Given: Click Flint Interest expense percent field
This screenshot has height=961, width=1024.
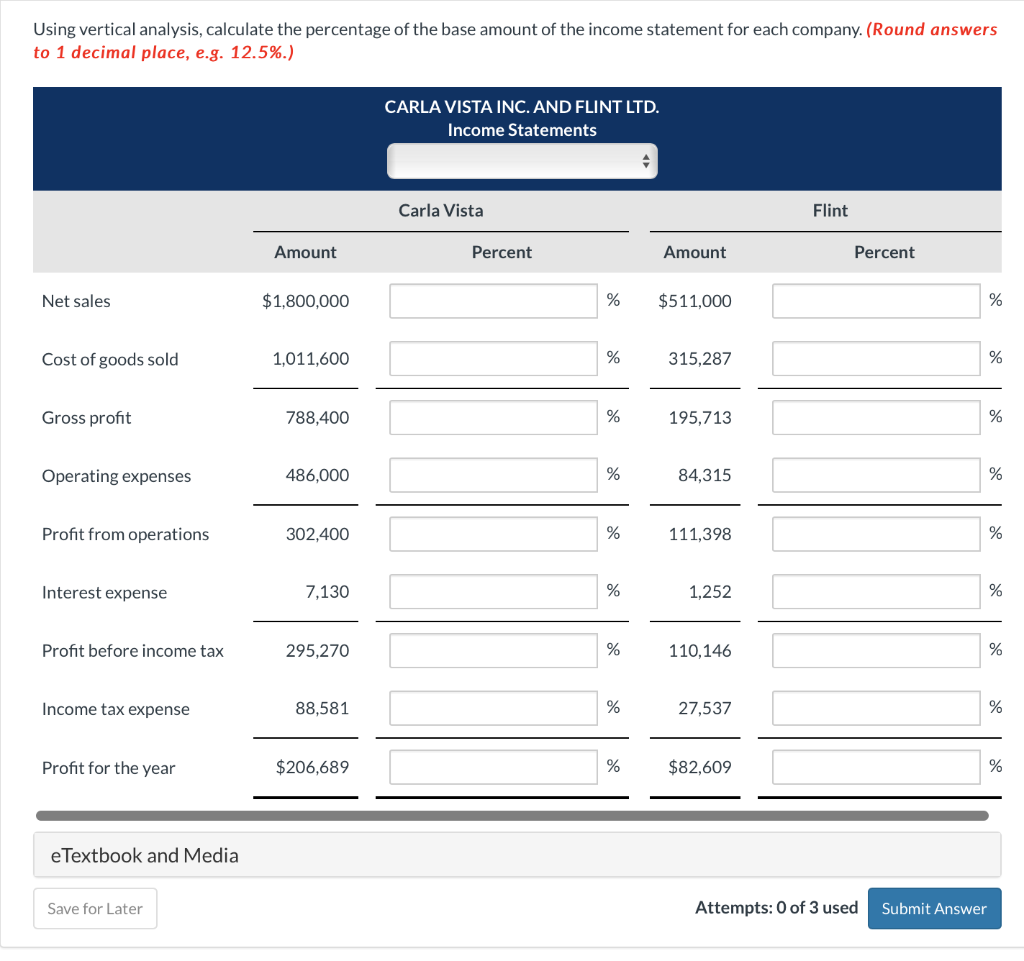Looking at the screenshot, I should (875, 591).
